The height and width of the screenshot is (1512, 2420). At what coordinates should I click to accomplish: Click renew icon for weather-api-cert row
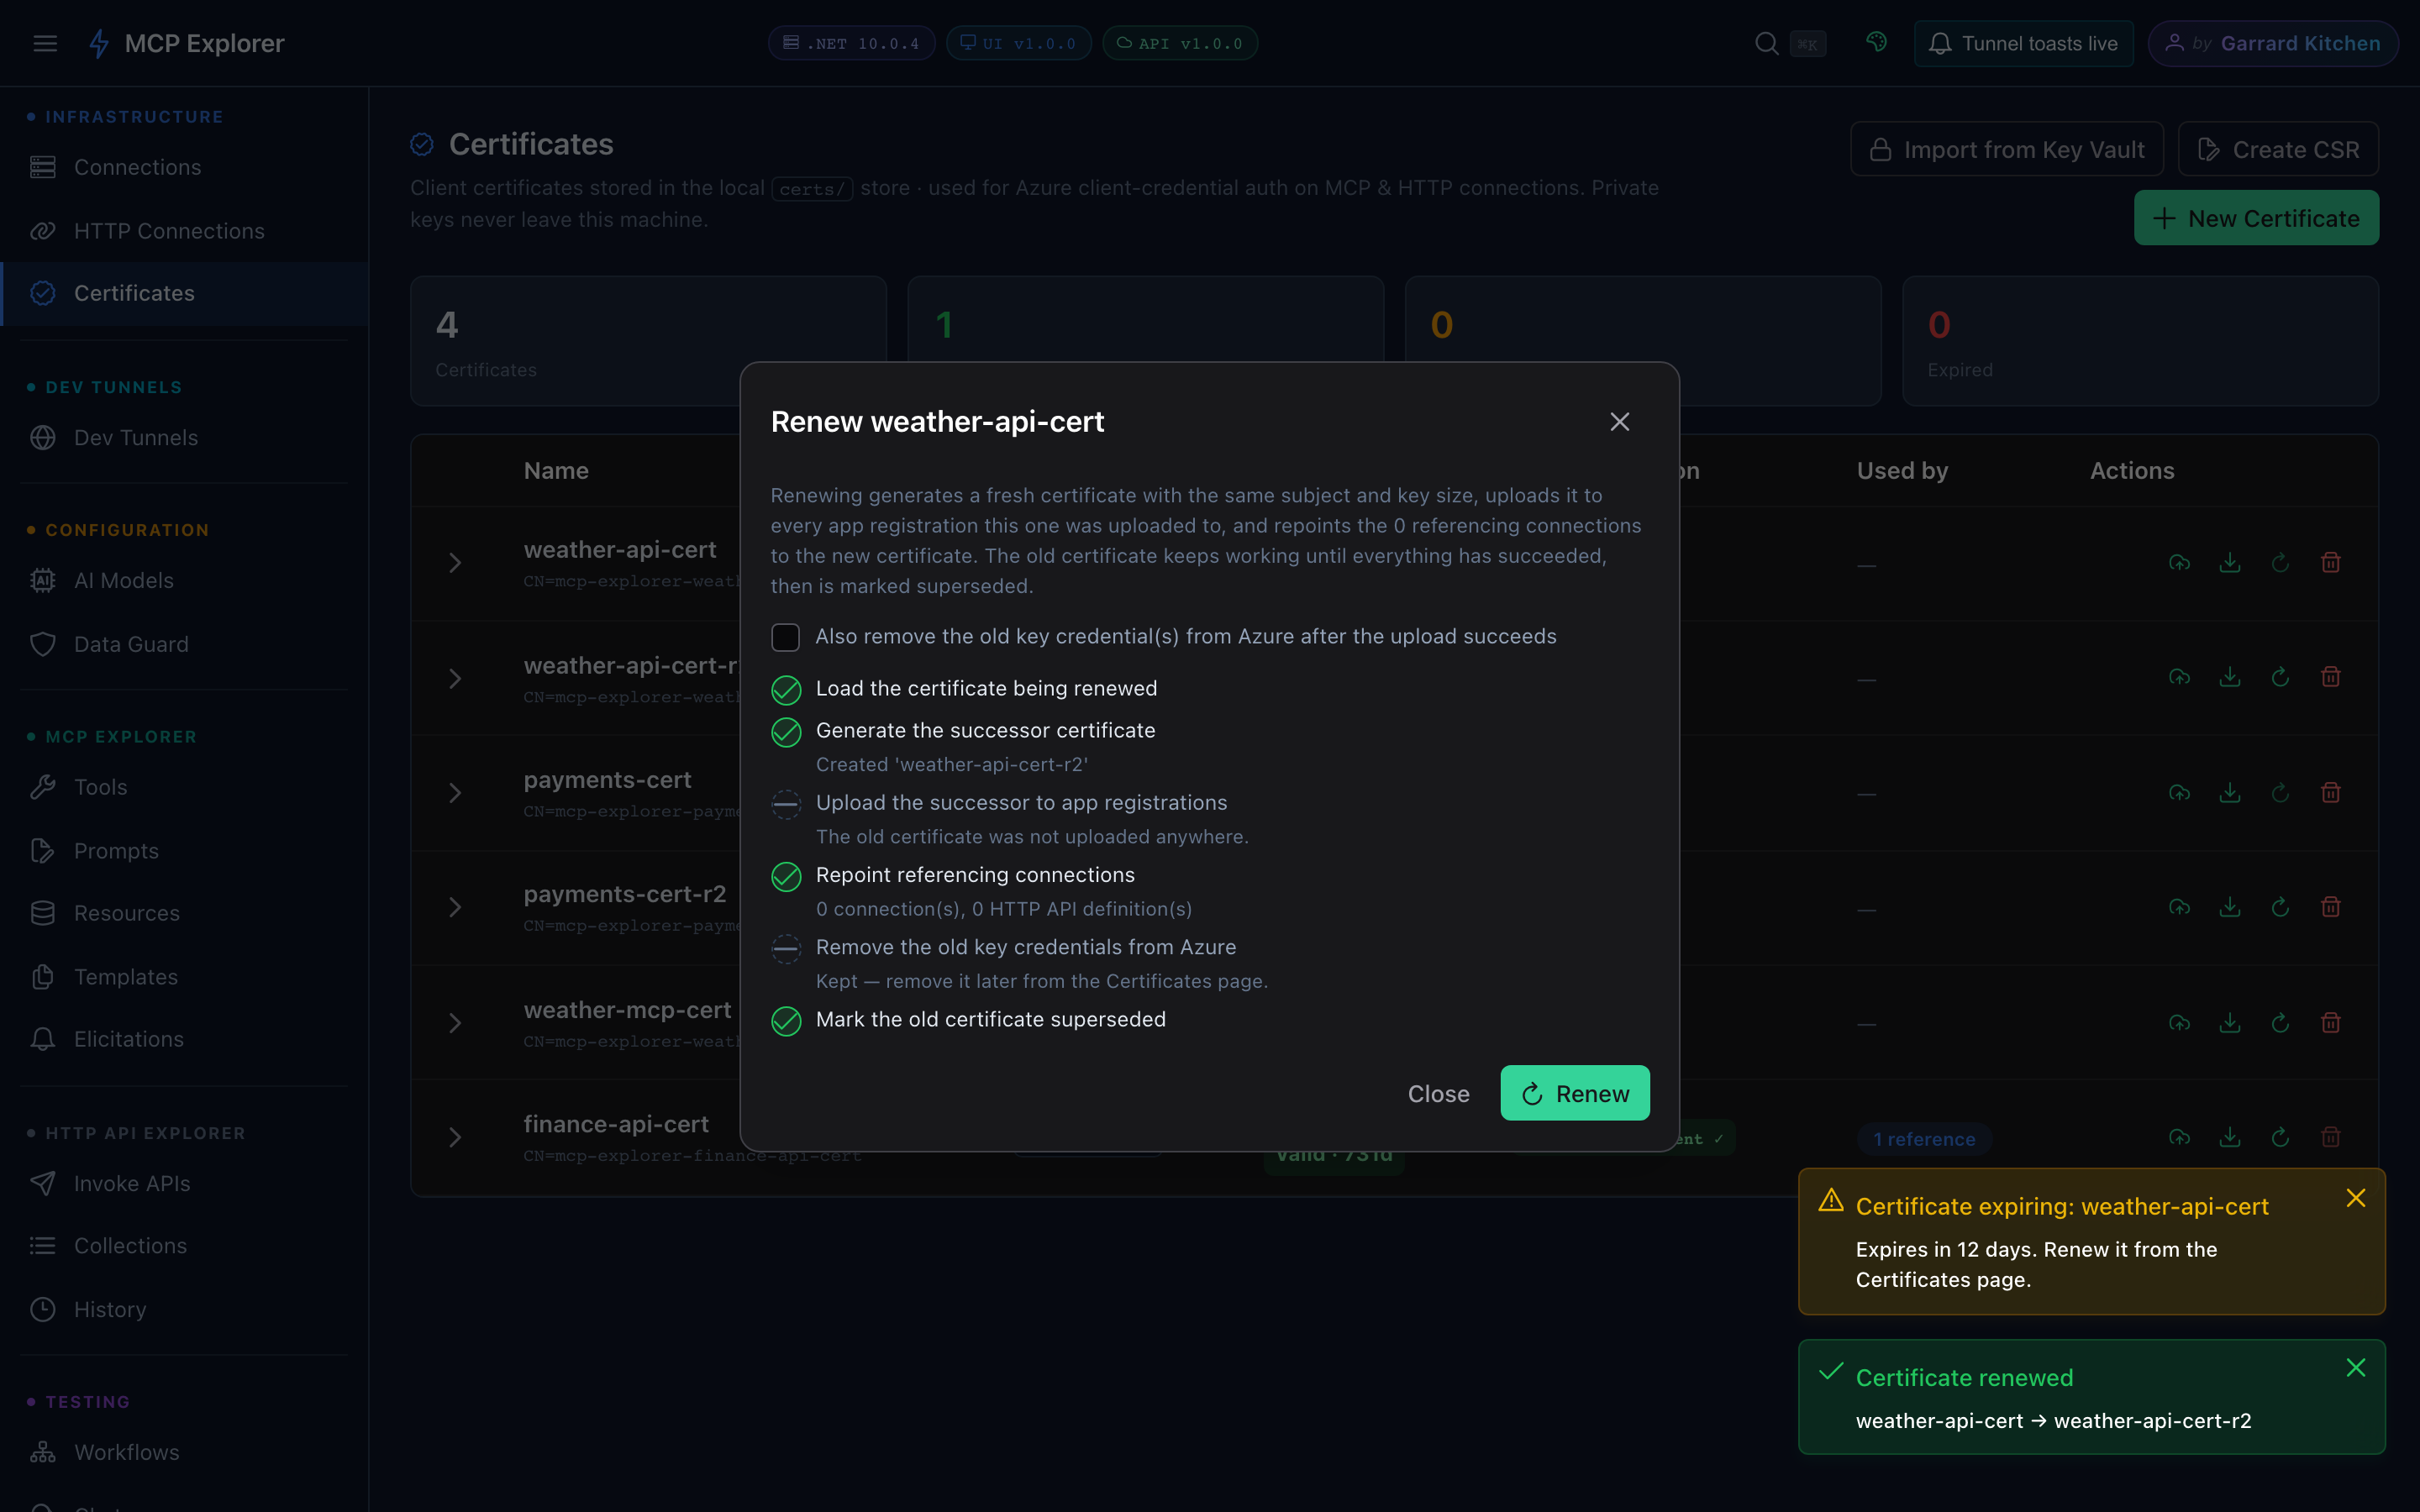click(x=2280, y=563)
